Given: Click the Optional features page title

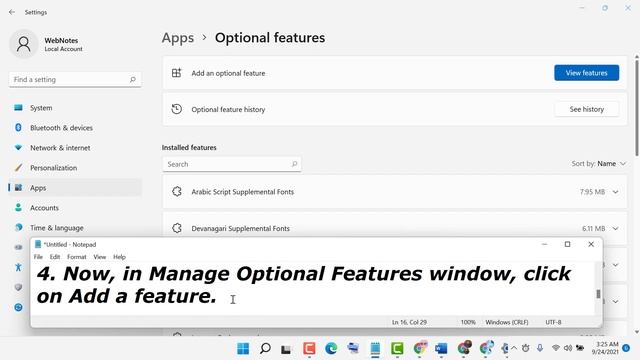Looking at the screenshot, I should tap(270, 38).
